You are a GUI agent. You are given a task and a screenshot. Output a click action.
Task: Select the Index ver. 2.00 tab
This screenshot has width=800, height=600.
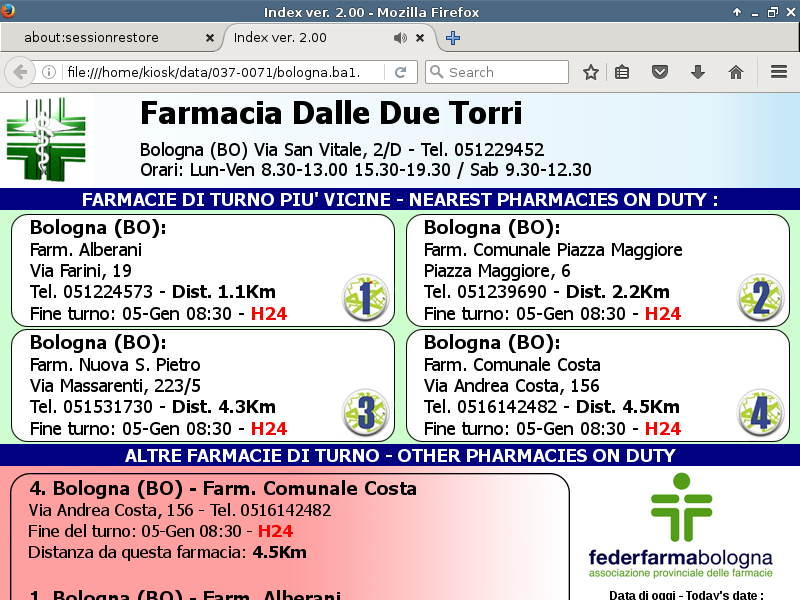[x=300, y=38]
